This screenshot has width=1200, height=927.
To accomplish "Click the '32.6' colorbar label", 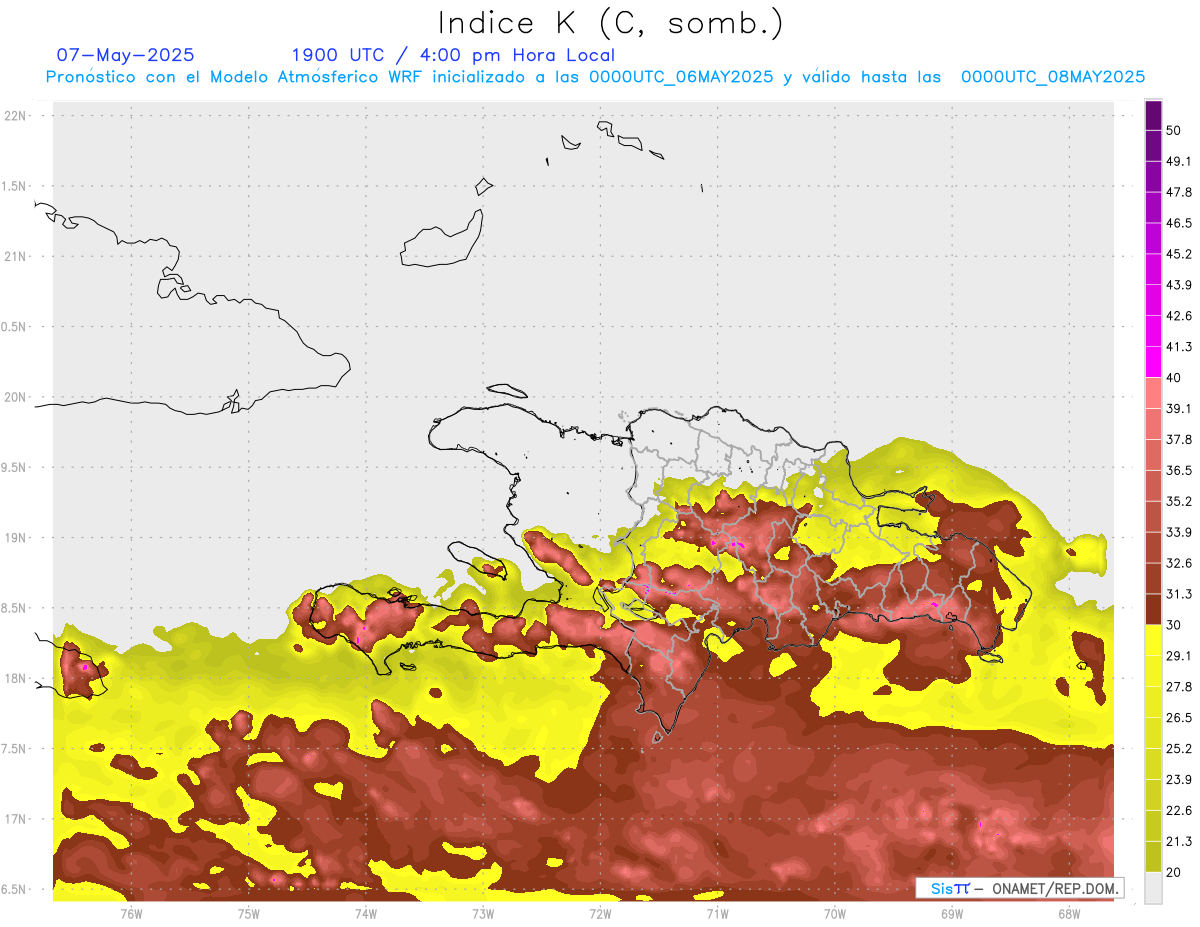I will (x=1179, y=563).
